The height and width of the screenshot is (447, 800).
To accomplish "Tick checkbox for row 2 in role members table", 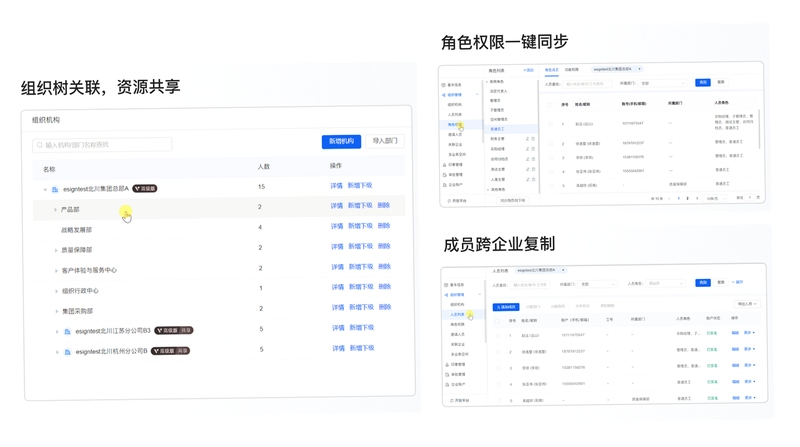I will click(x=551, y=144).
